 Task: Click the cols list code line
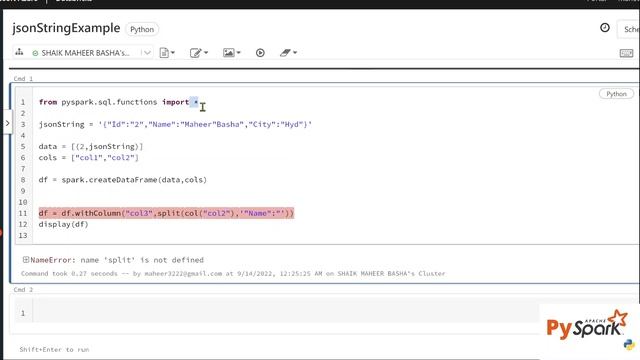coord(89,158)
